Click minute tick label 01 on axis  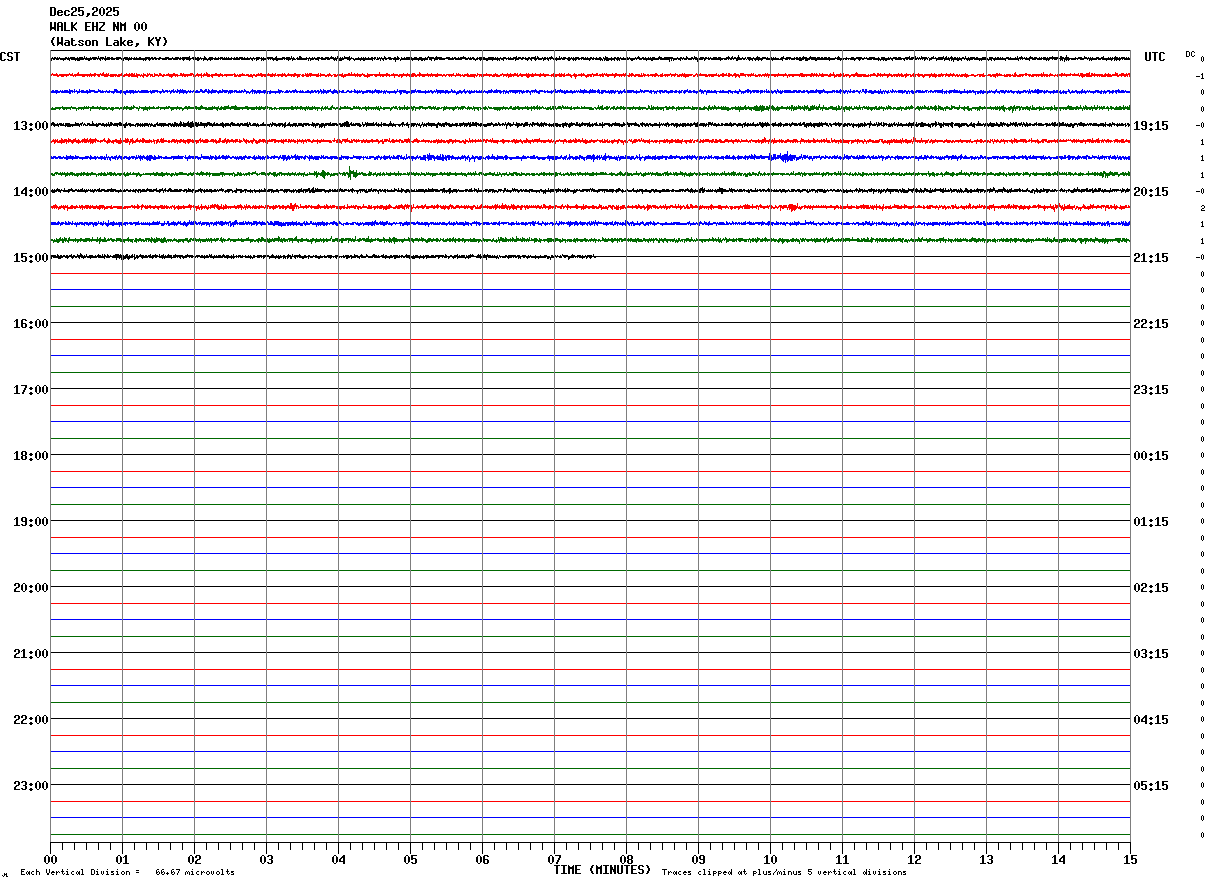(x=122, y=860)
